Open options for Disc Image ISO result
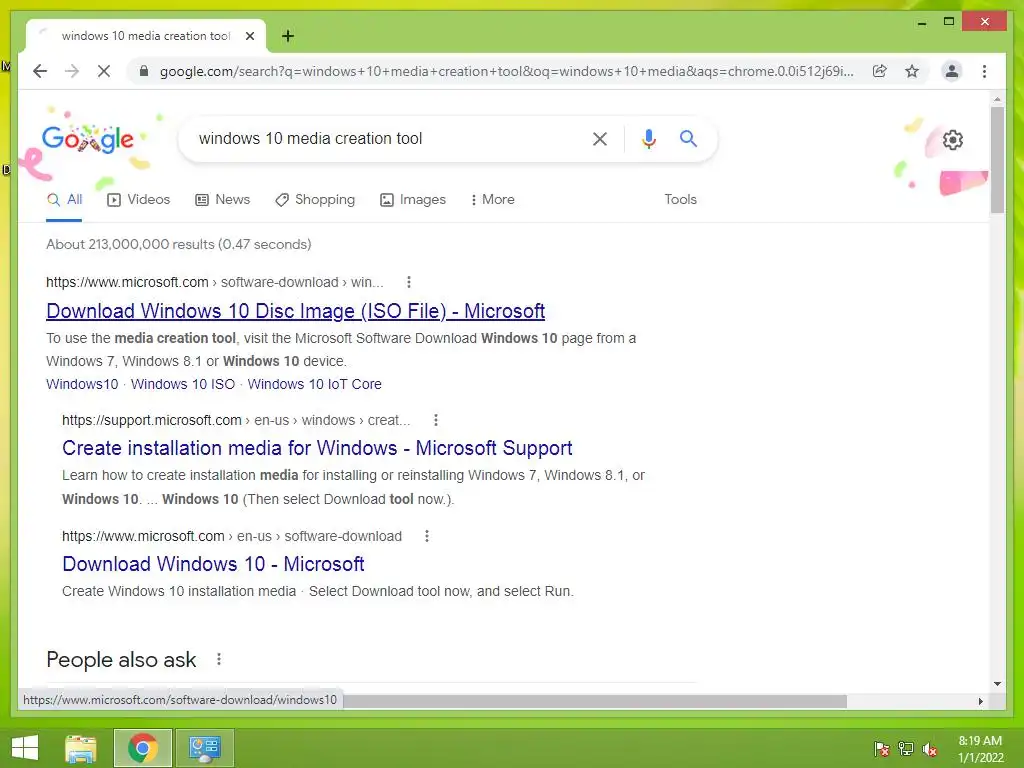The height and width of the screenshot is (768, 1024). (x=409, y=282)
